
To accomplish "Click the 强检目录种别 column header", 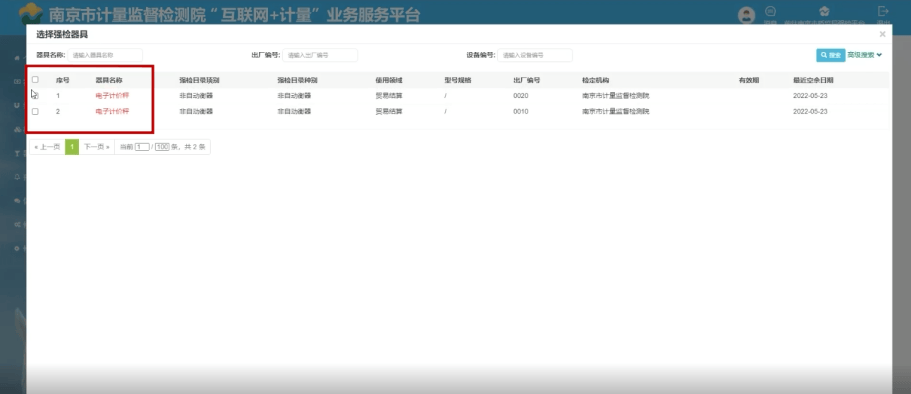I will click(297, 80).
